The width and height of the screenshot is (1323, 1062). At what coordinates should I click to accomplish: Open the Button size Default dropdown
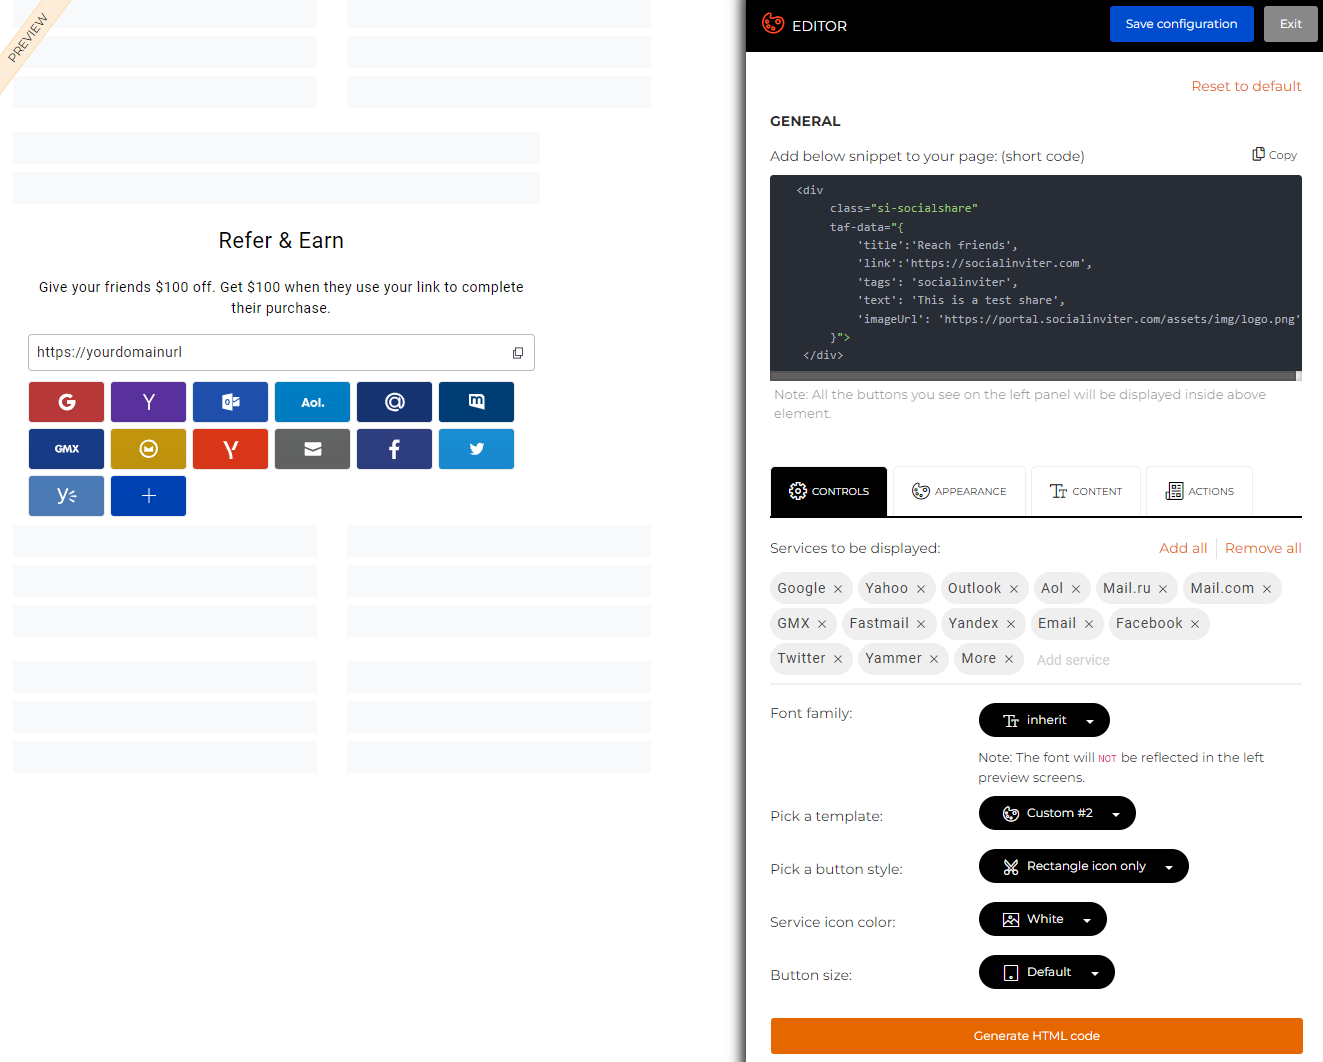click(1047, 972)
